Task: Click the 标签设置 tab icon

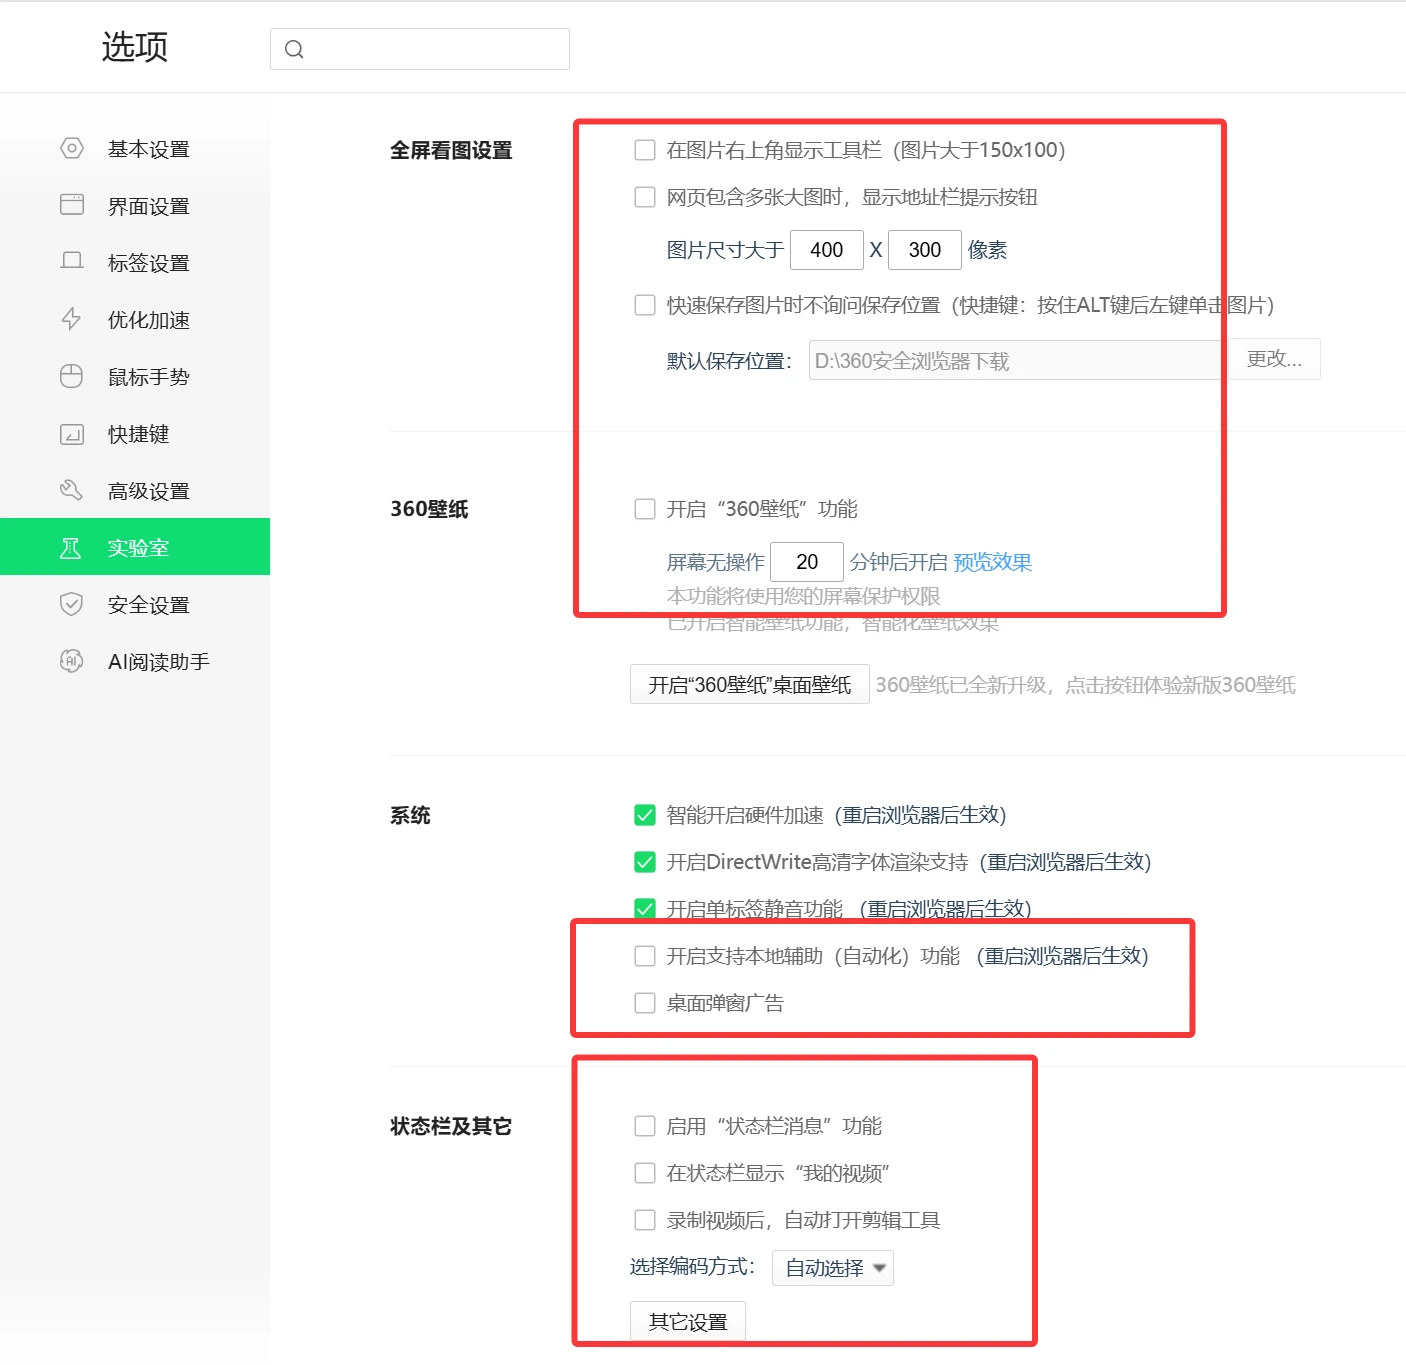Action: (72, 261)
